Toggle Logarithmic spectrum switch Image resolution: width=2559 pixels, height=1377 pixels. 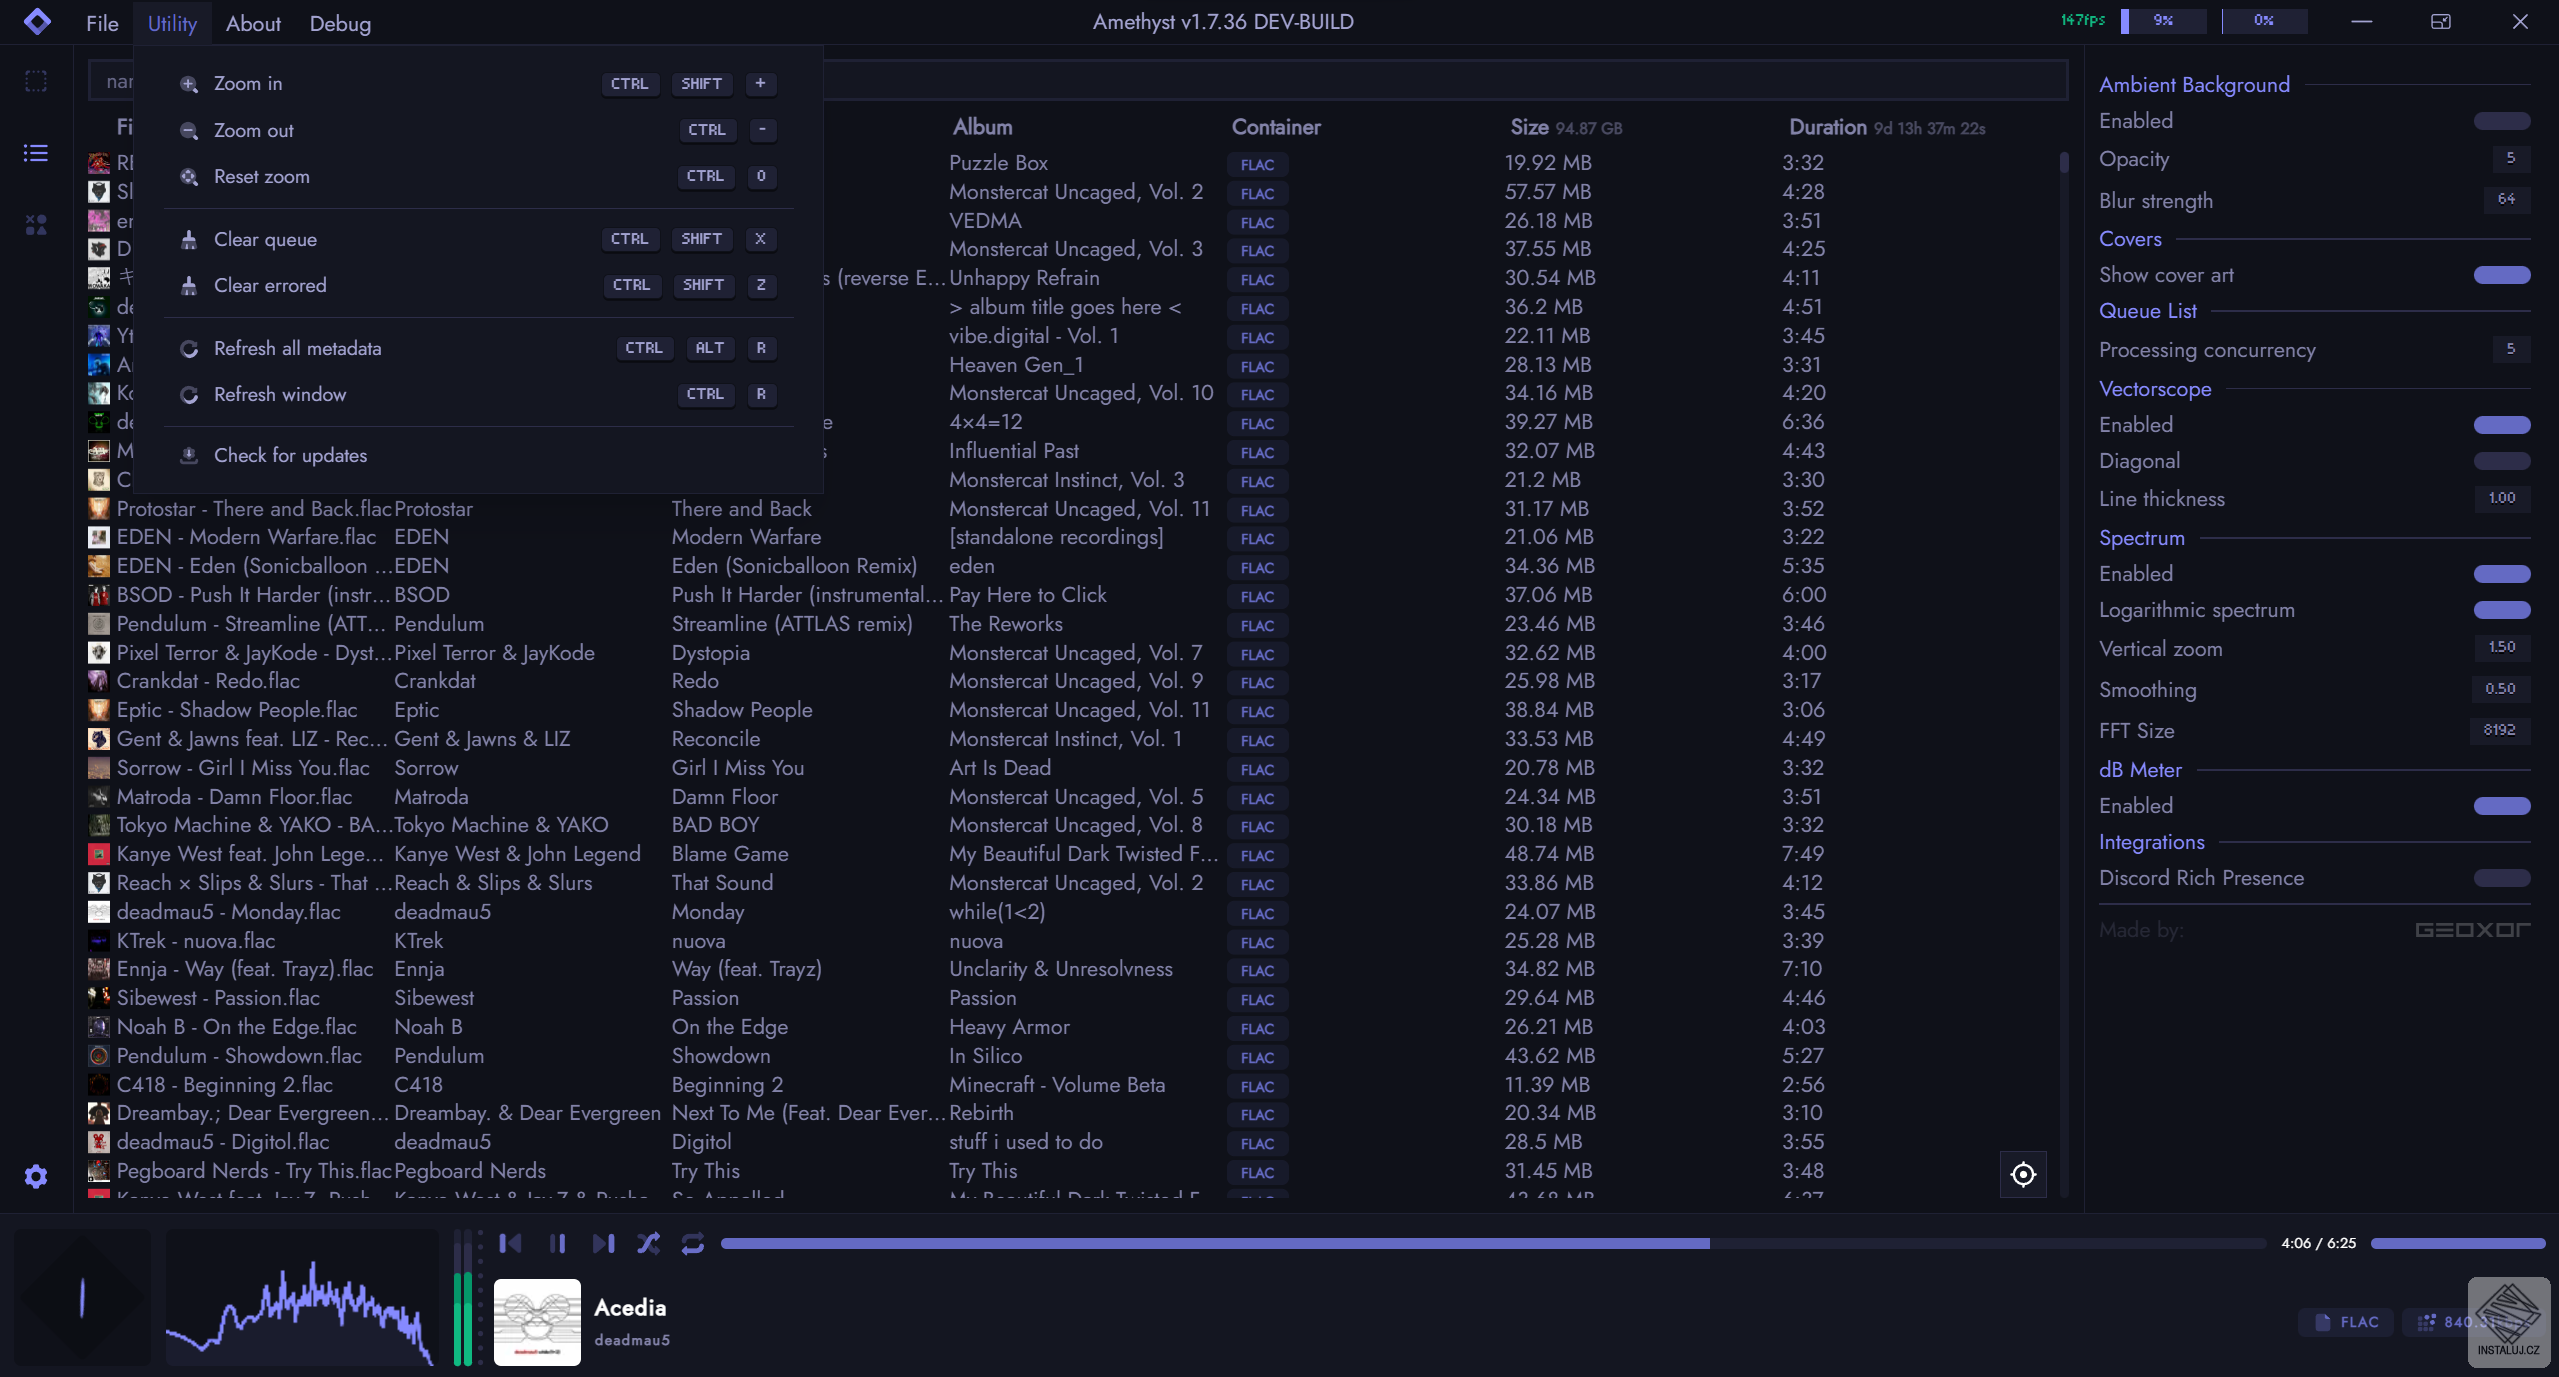click(2501, 610)
